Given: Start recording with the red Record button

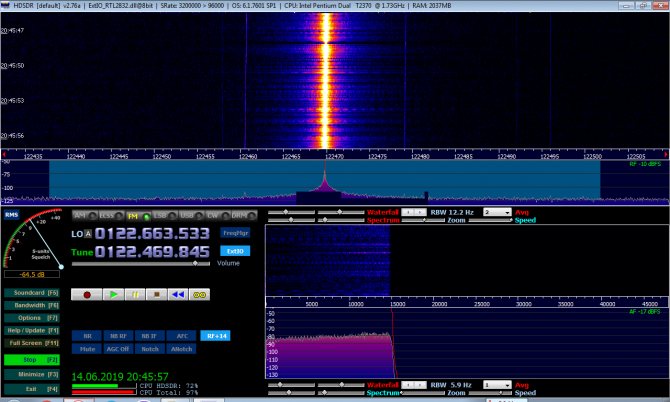Looking at the screenshot, I should [87, 295].
